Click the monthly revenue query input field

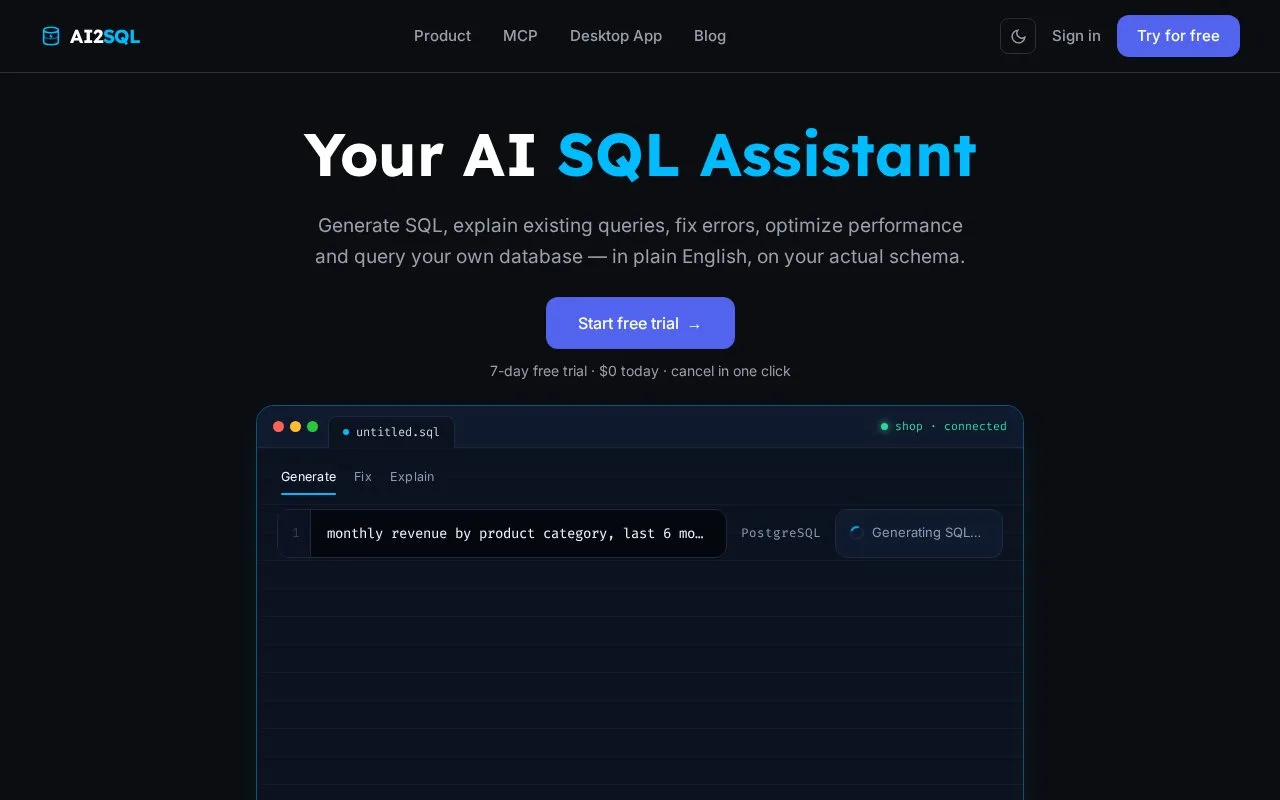[518, 533]
